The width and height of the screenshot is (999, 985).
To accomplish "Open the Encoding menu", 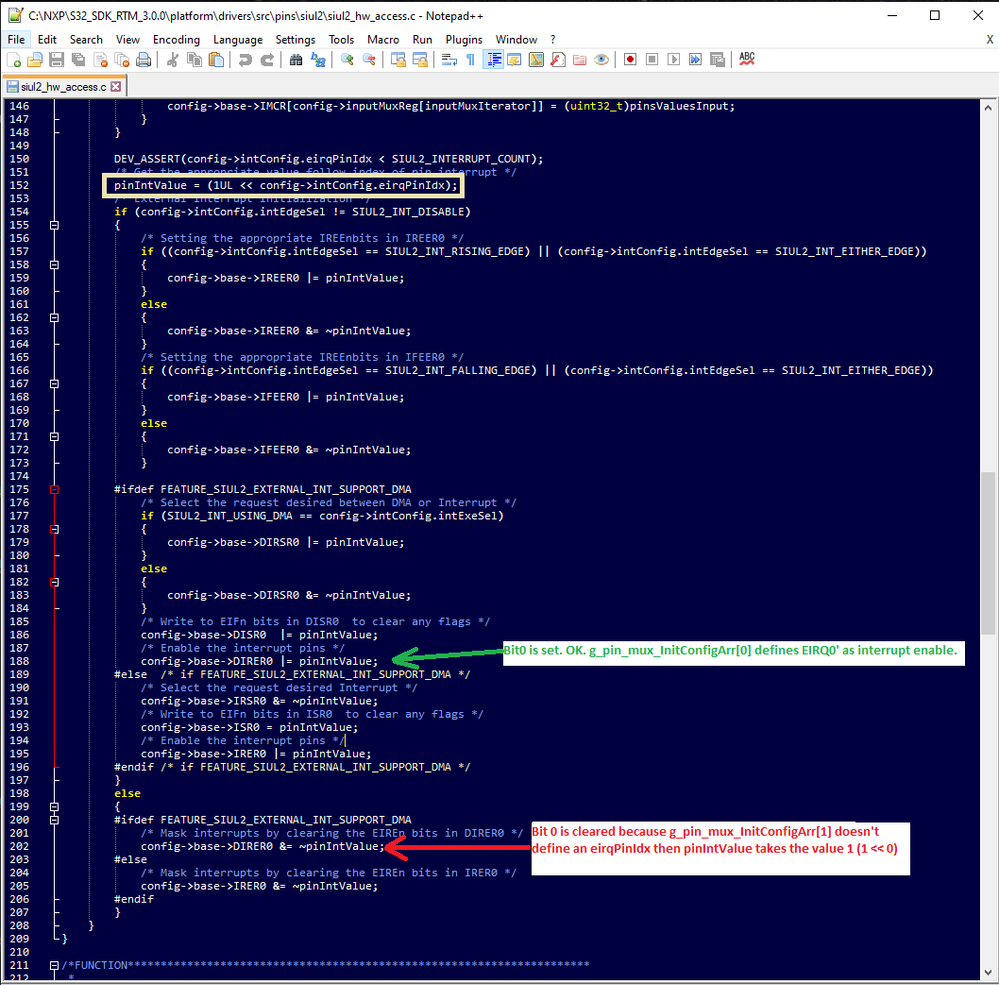I will pyautogui.click(x=176, y=40).
